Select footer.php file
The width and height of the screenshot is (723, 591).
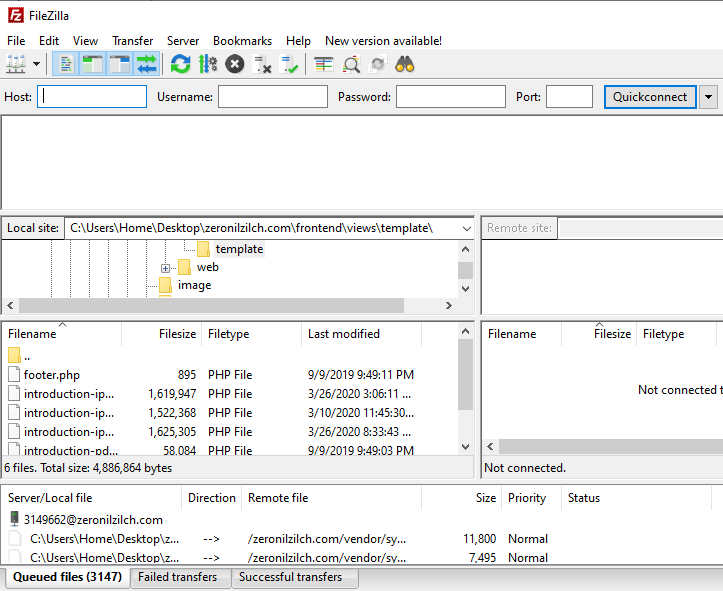pos(231,375)
